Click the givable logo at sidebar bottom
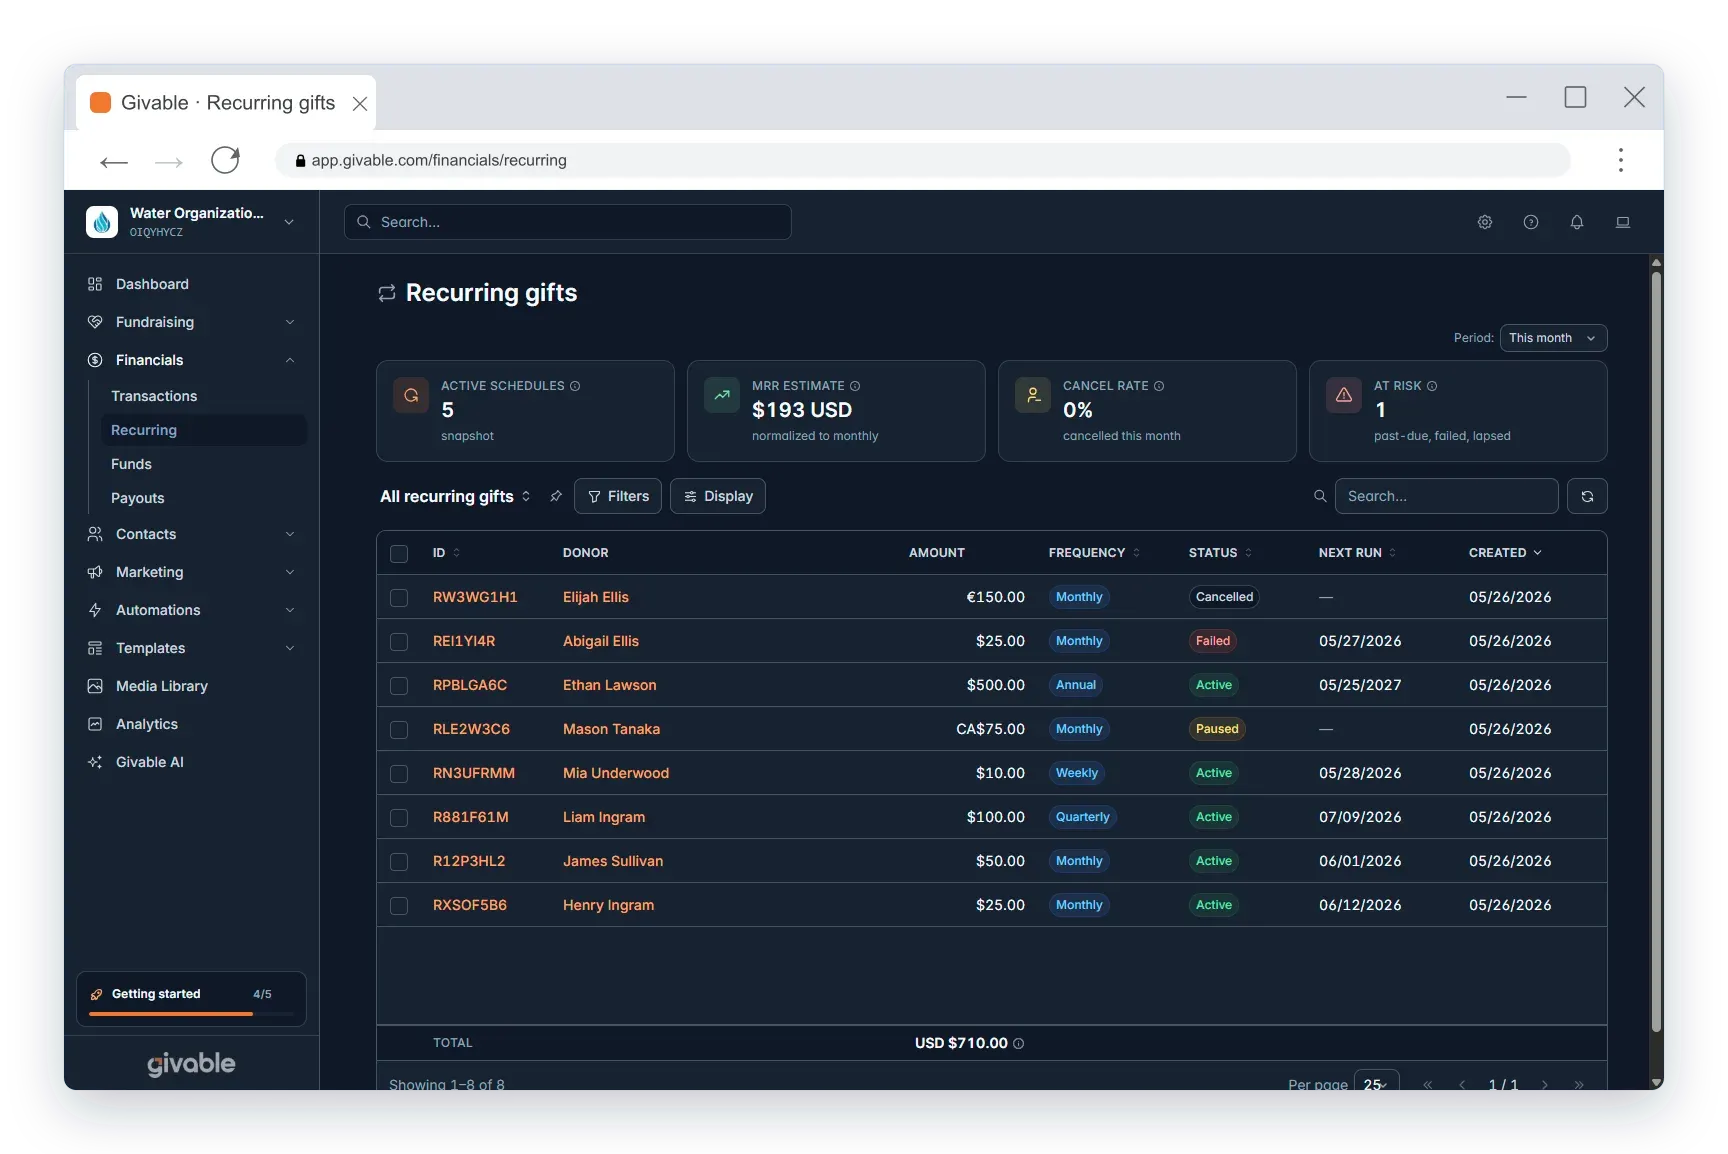 (191, 1064)
